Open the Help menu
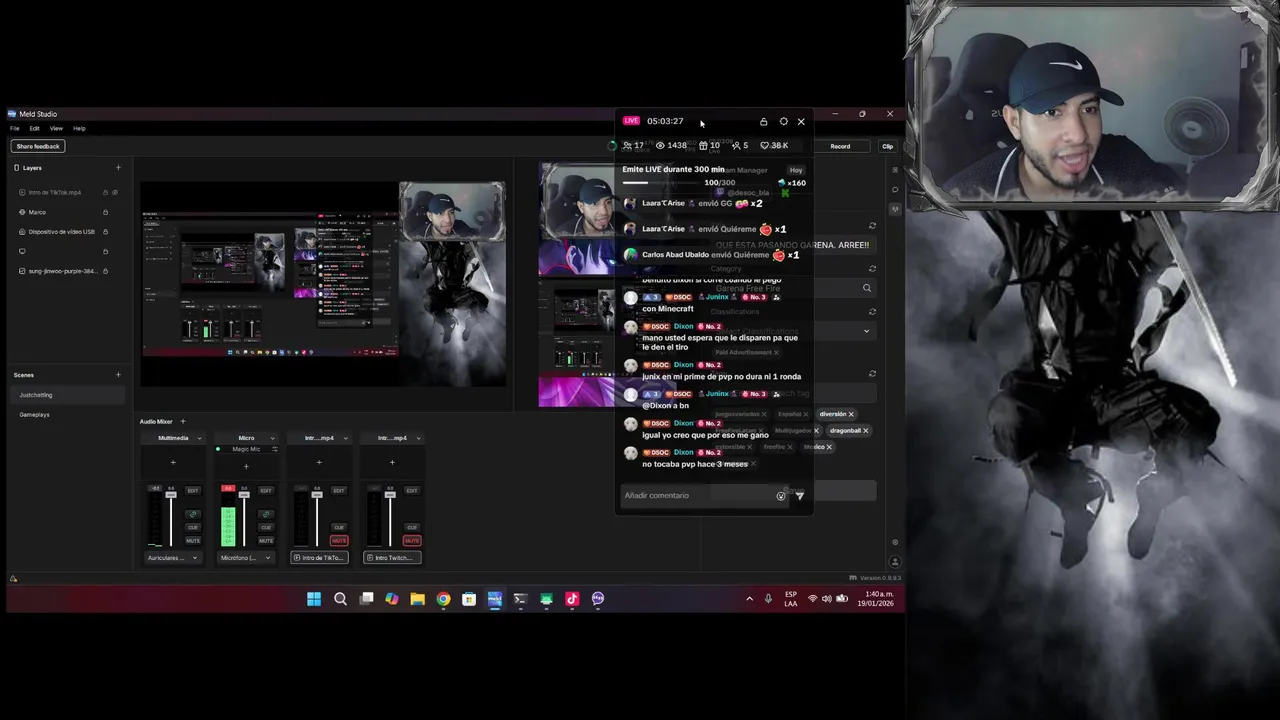Image resolution: width=1280 pixels, height=720 pixels. (79, 128)
